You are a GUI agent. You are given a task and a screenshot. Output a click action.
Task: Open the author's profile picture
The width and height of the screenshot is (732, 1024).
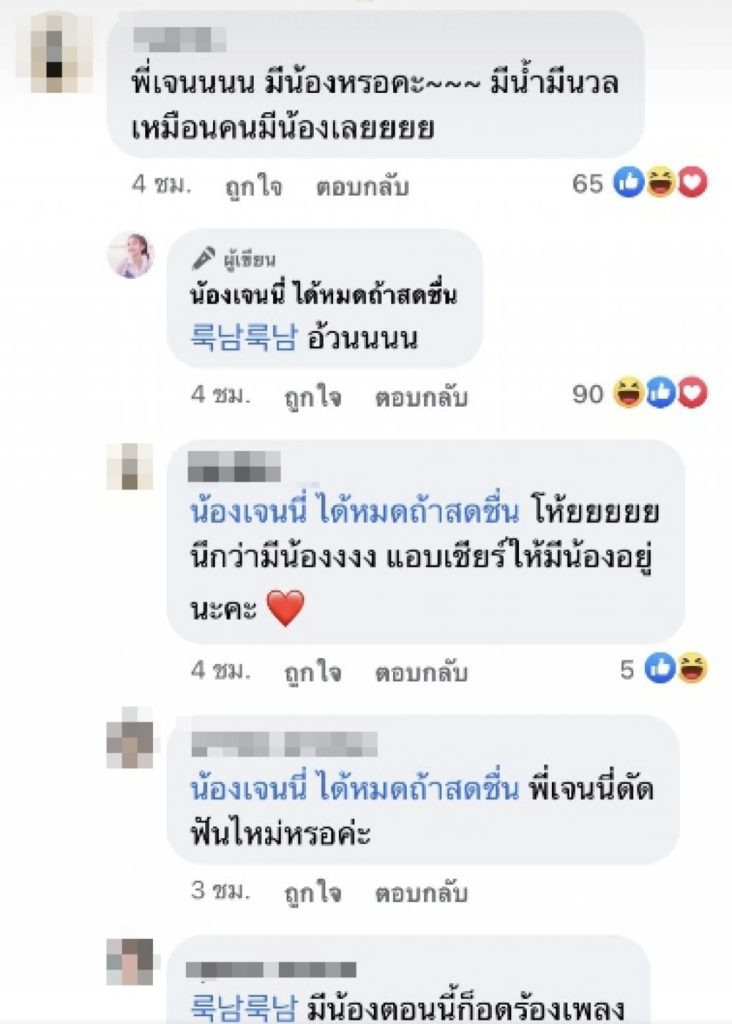click(131, 255)
